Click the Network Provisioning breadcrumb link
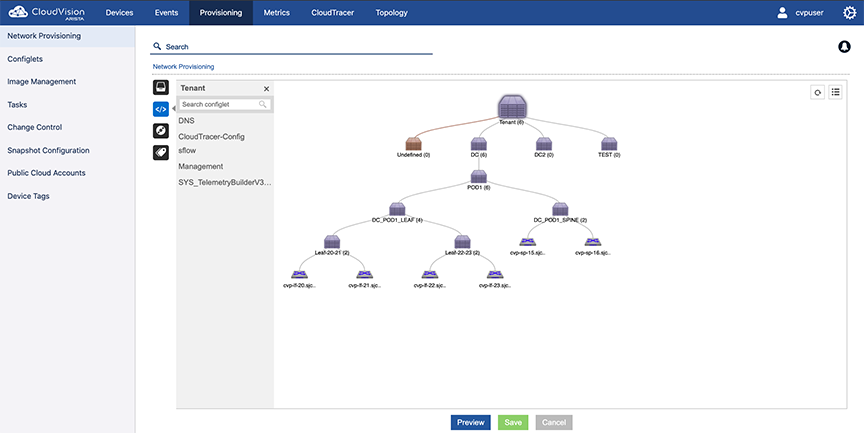Screen dimensions: 864x433 [183, 67]
